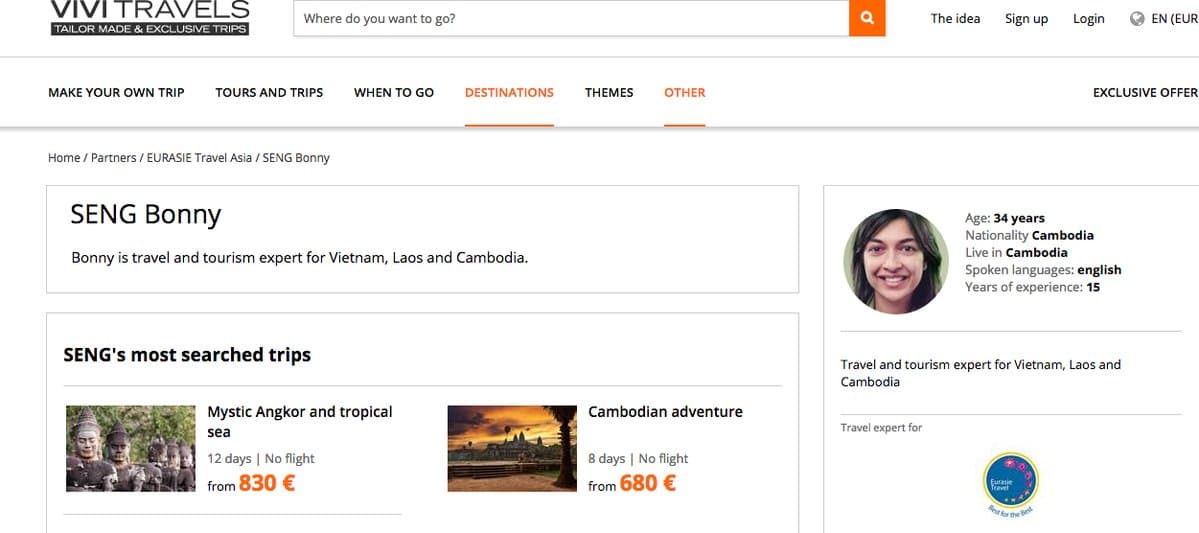Open SENG Bonny's profile photo
Viewport: 1199px width, 533px height.
896,261
